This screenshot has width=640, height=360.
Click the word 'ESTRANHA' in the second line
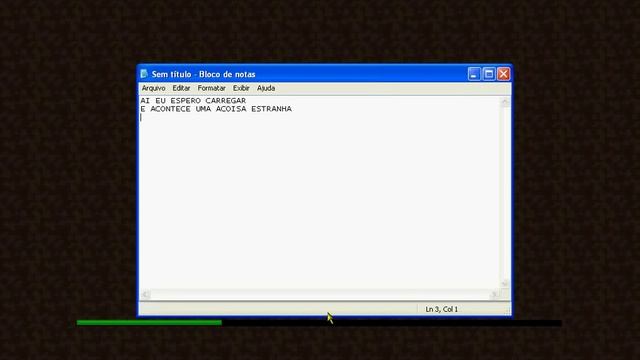[271, 109]
